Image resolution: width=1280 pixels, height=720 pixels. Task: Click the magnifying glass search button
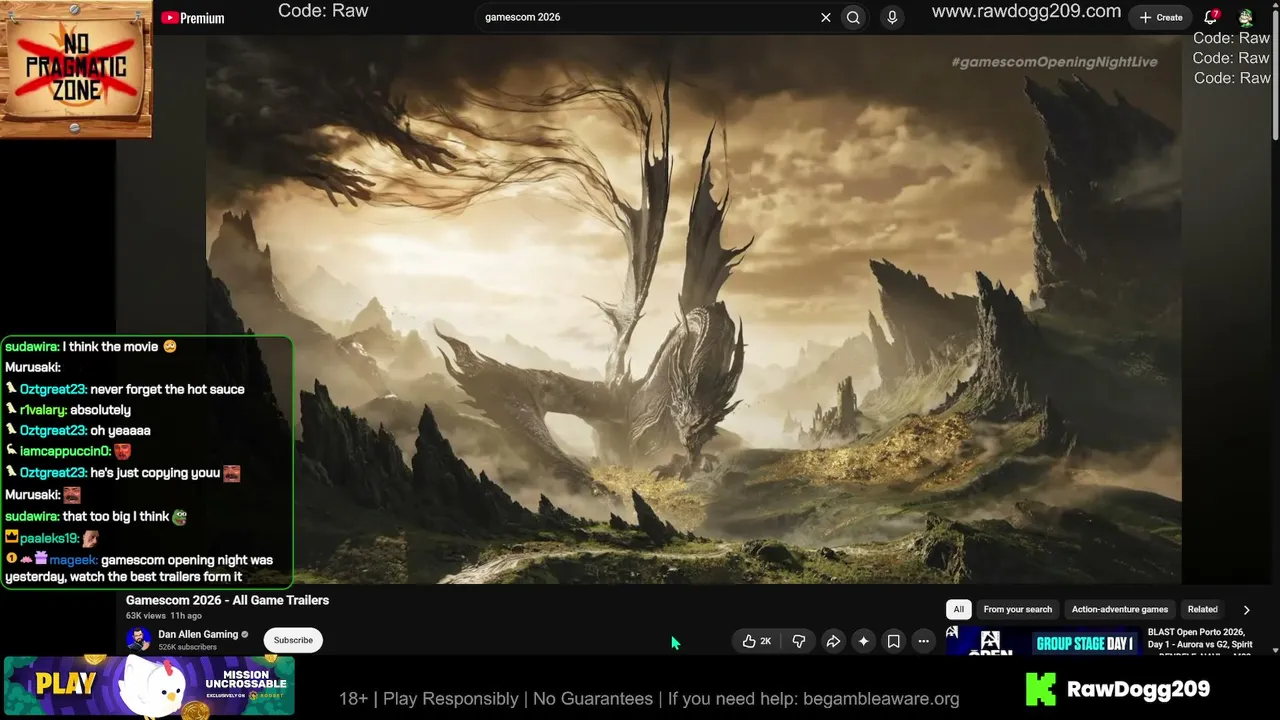pyautogui.click(x=853, y=17)
